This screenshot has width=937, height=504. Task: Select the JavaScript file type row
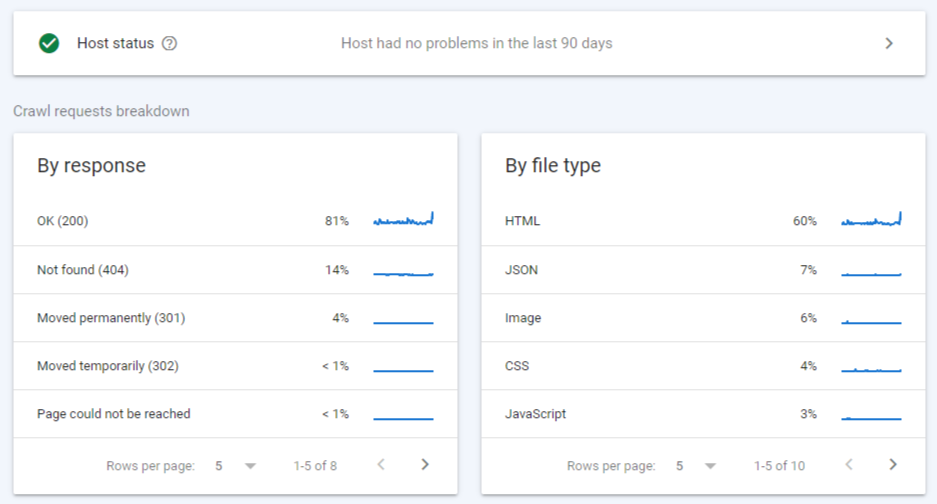click(538, 414)
